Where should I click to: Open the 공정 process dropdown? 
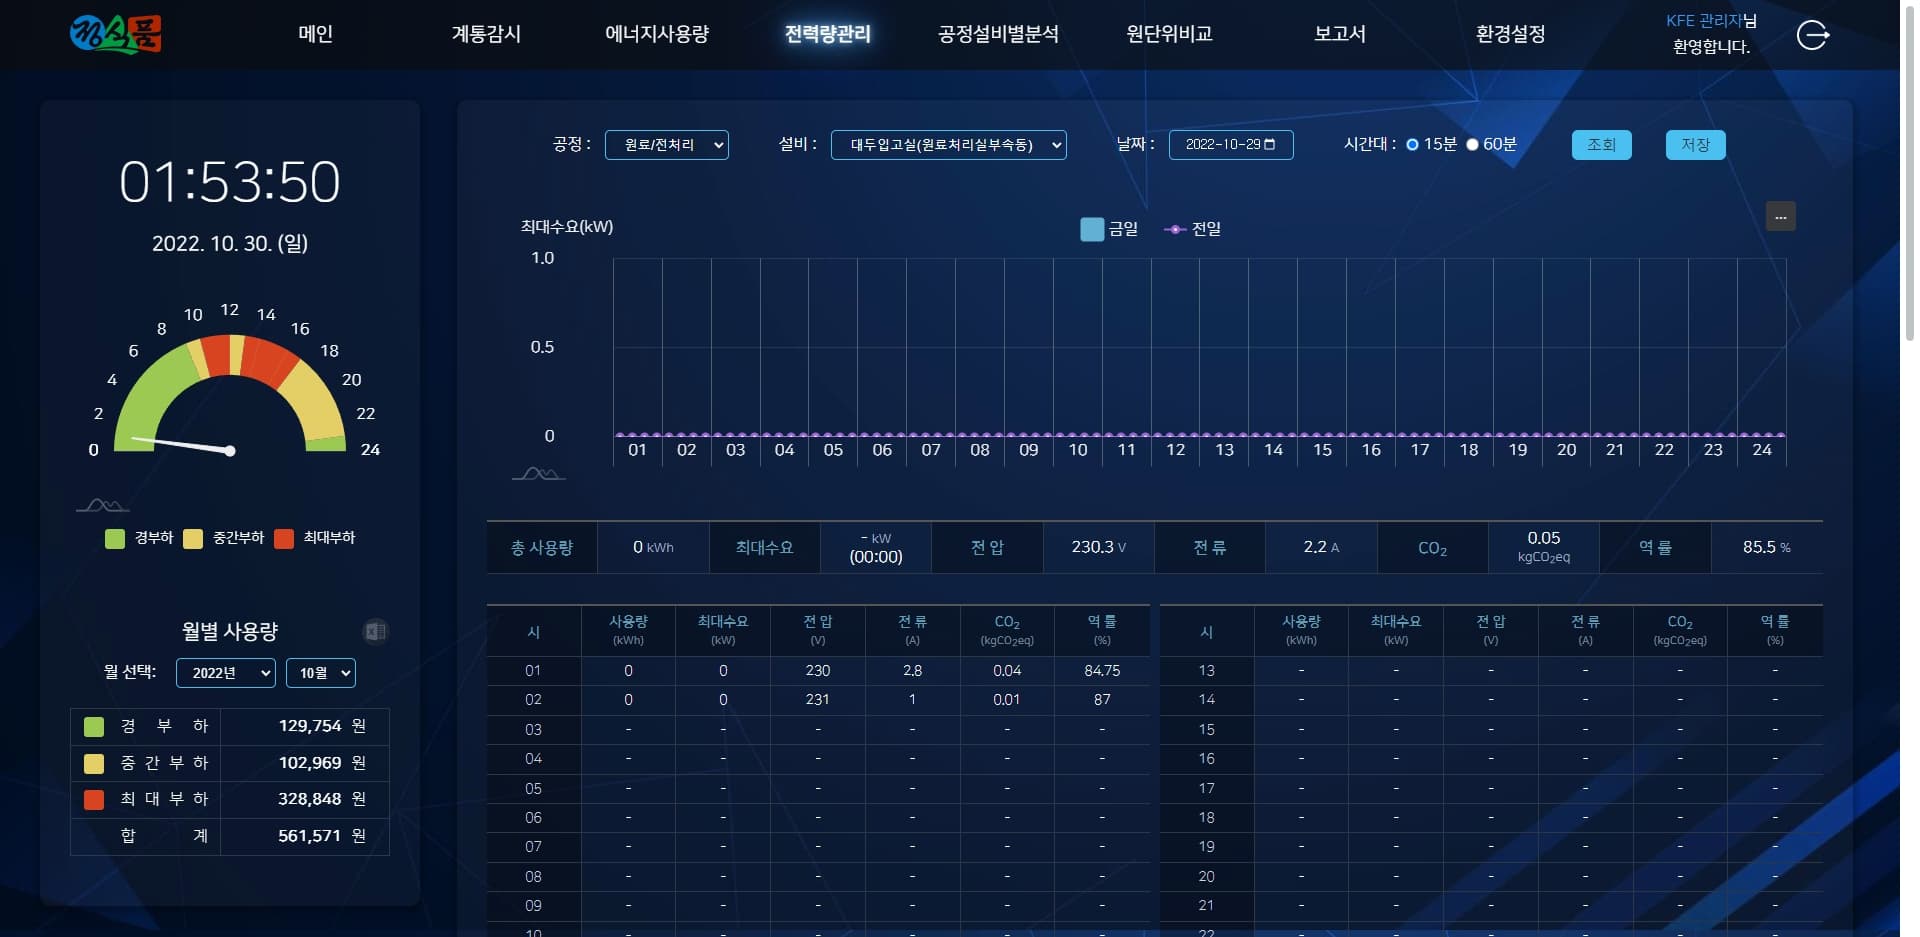(667, 144)
